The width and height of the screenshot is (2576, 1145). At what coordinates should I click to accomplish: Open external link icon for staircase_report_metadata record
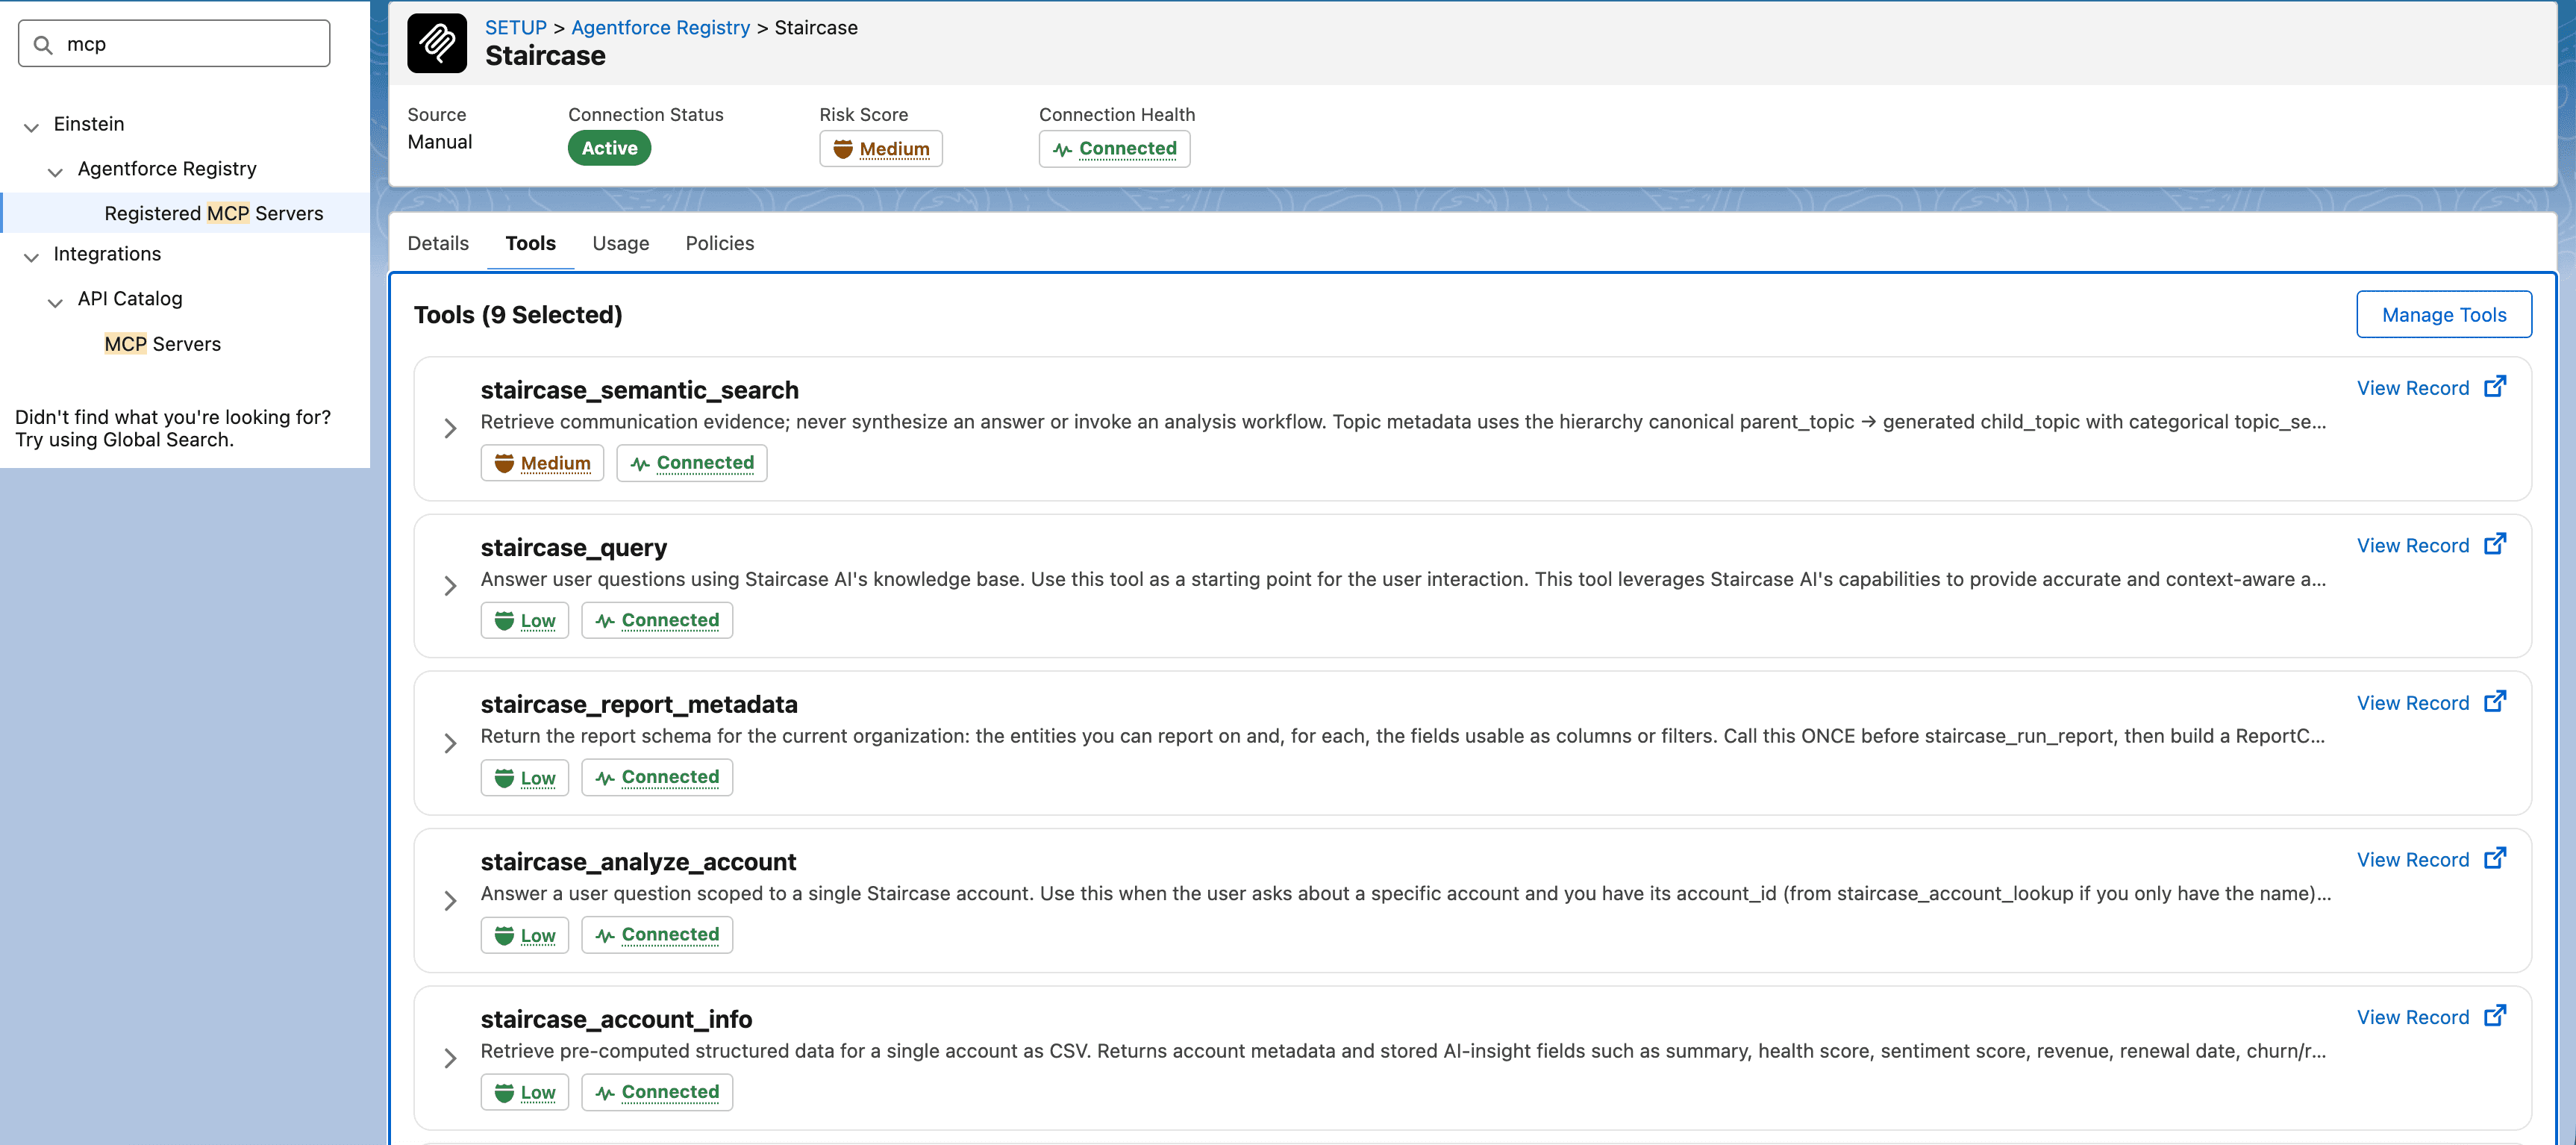(2496, 701)
